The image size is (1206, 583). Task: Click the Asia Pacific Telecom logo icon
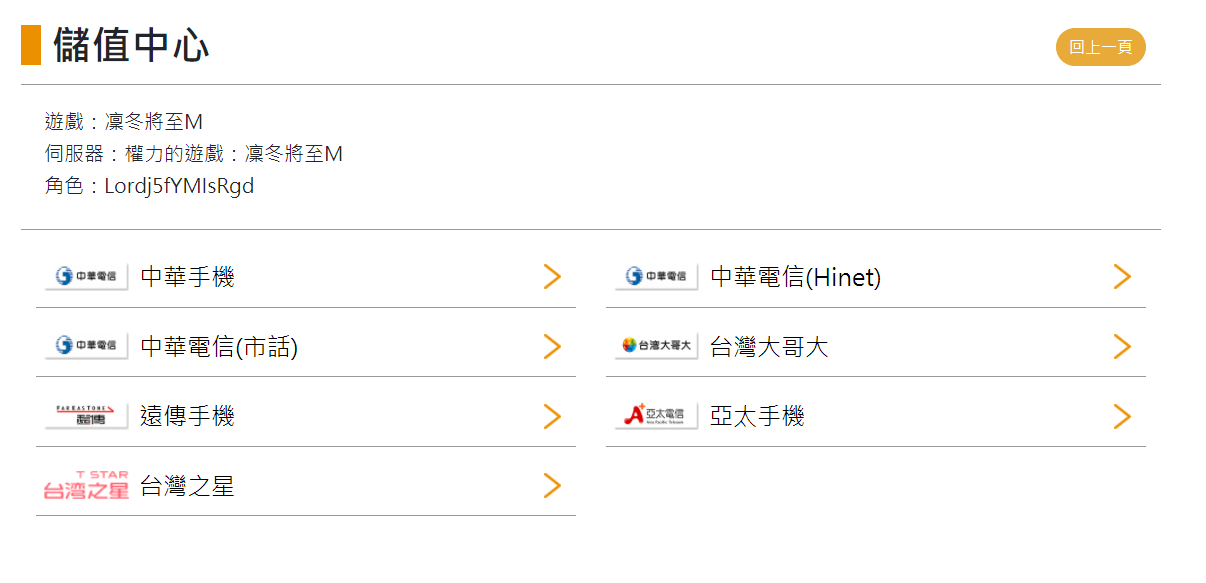[x=656, y=416]
